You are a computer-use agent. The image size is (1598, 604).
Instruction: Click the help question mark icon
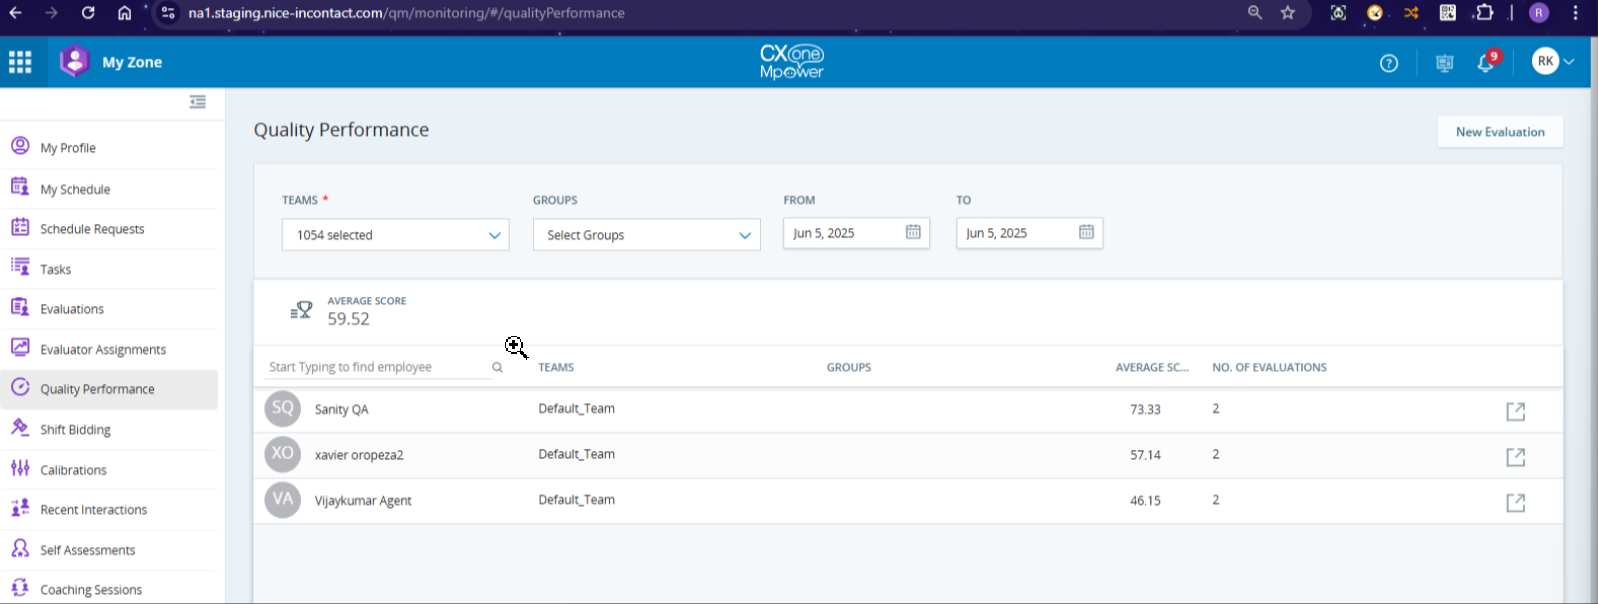[1389, 63]
